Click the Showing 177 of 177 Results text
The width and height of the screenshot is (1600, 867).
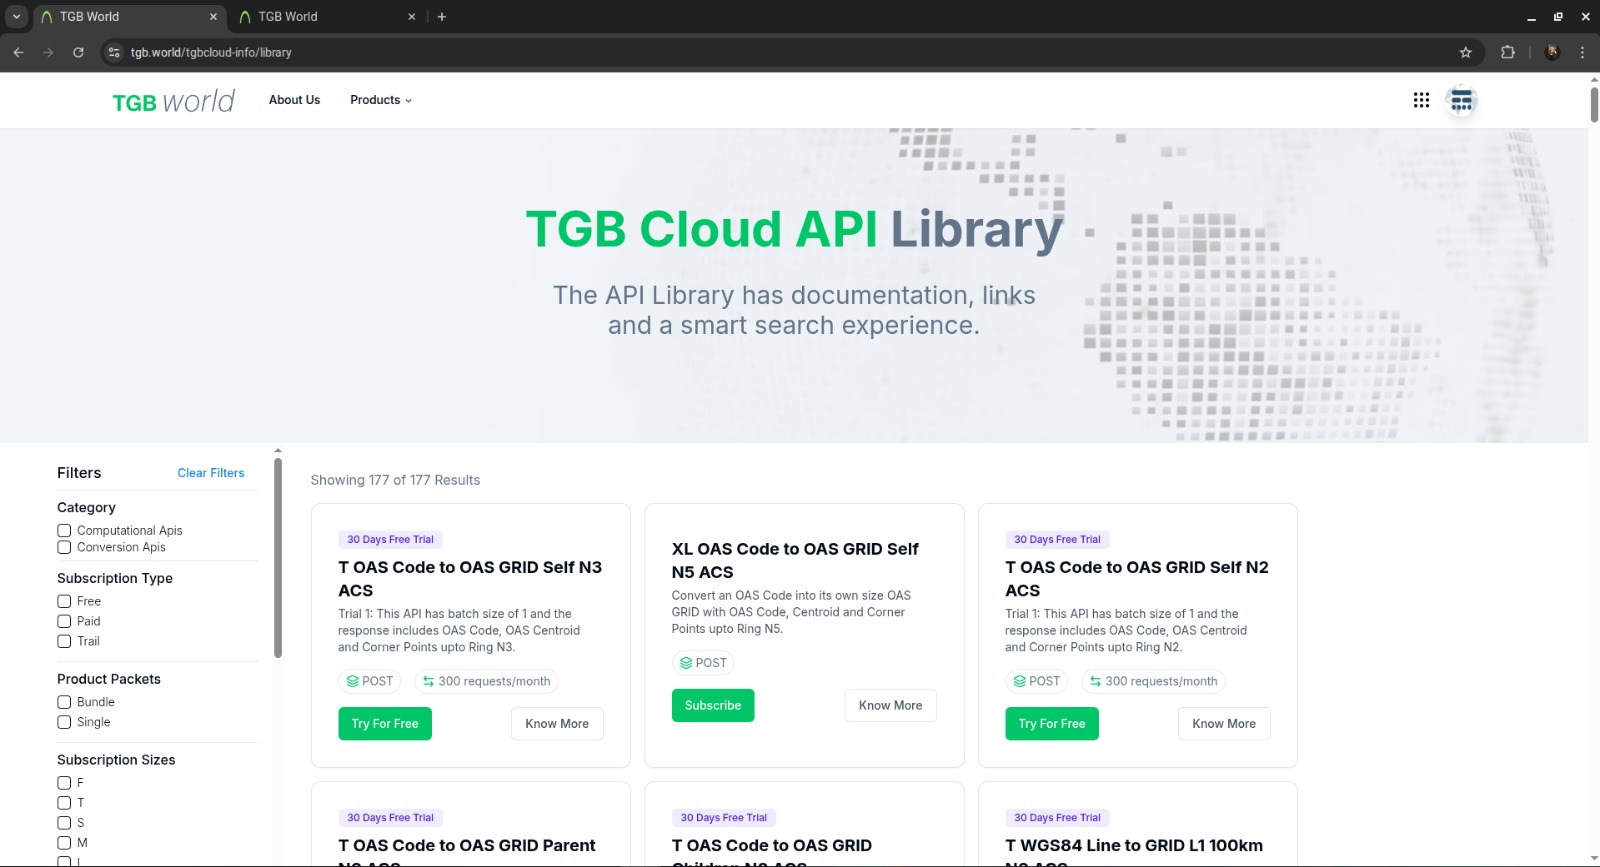pos(395,480)
